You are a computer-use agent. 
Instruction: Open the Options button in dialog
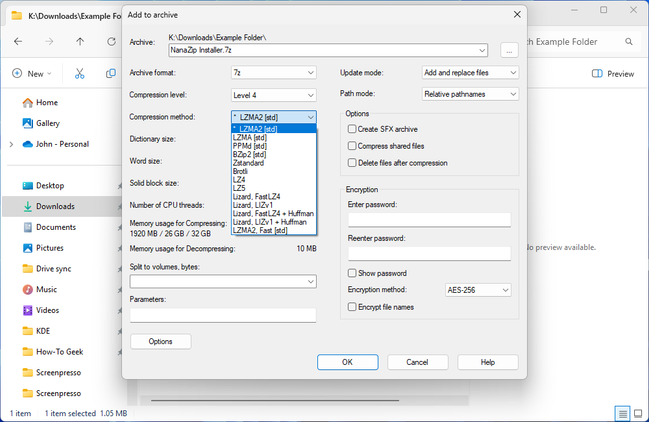pos(161,342)
